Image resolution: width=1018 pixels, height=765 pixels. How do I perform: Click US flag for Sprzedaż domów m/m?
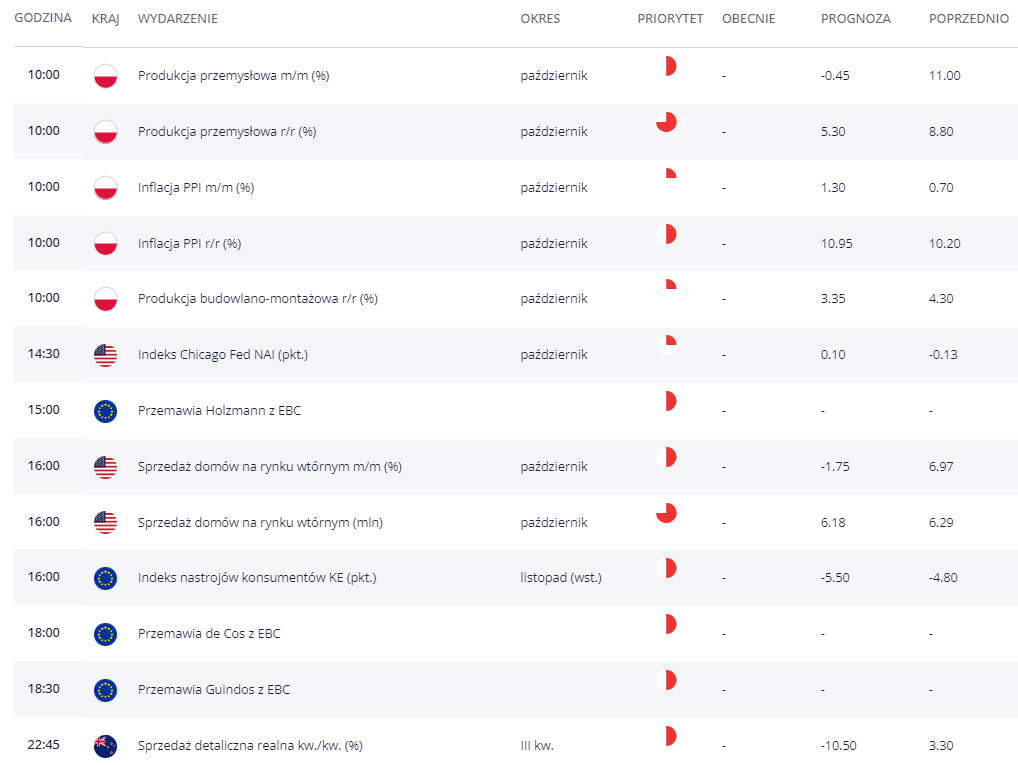(x=105, y=466)
